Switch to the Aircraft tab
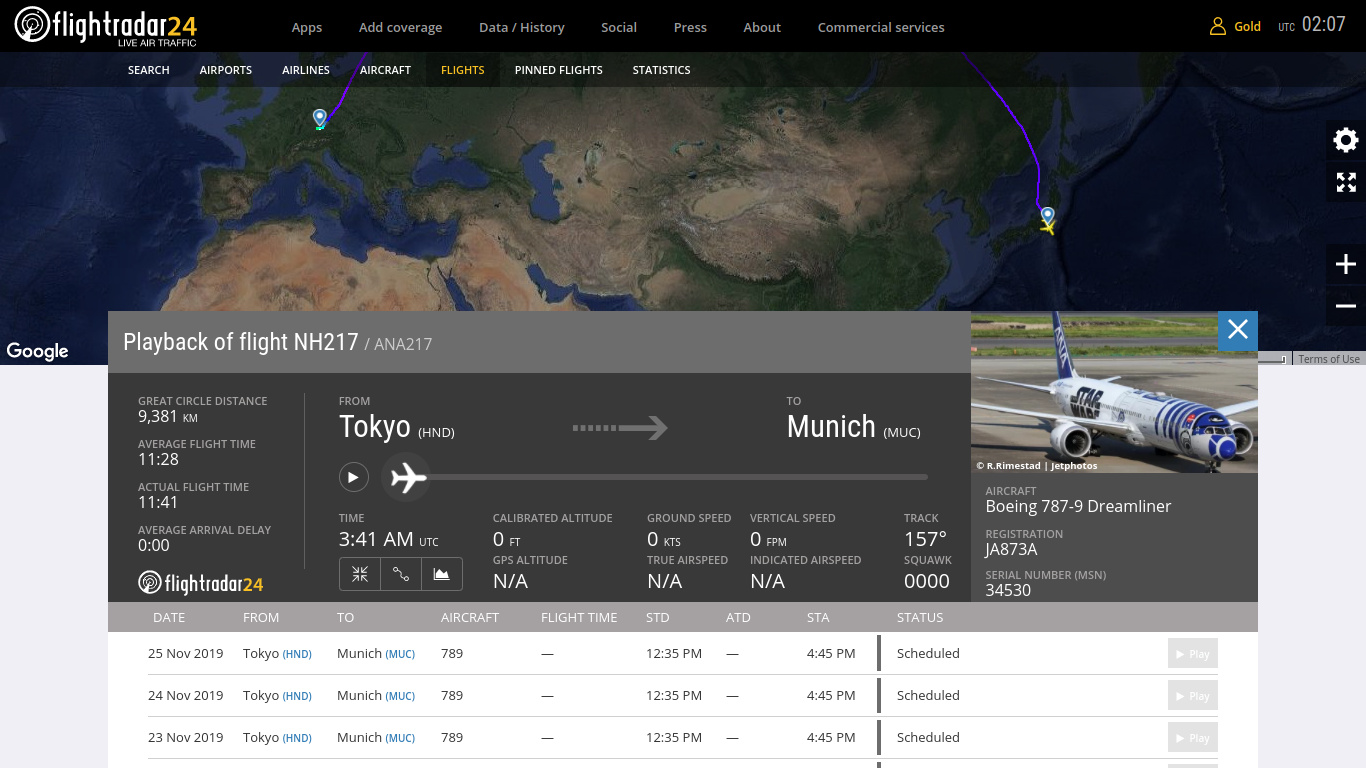 click(385, 70)
